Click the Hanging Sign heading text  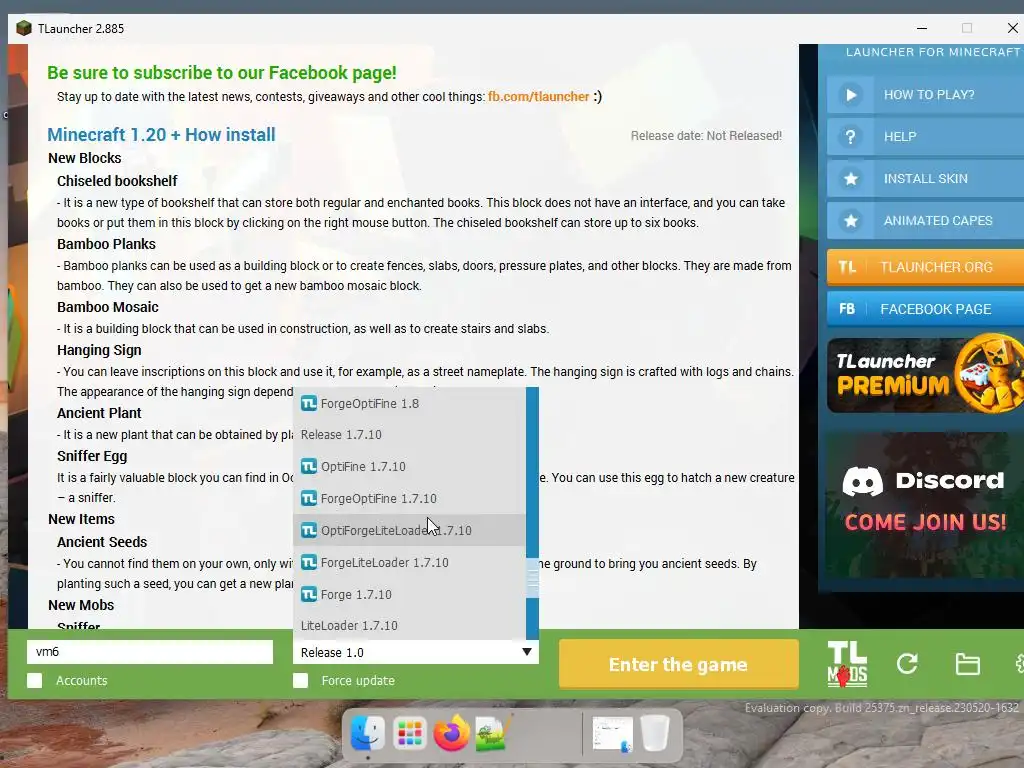[x=99, y=350]
